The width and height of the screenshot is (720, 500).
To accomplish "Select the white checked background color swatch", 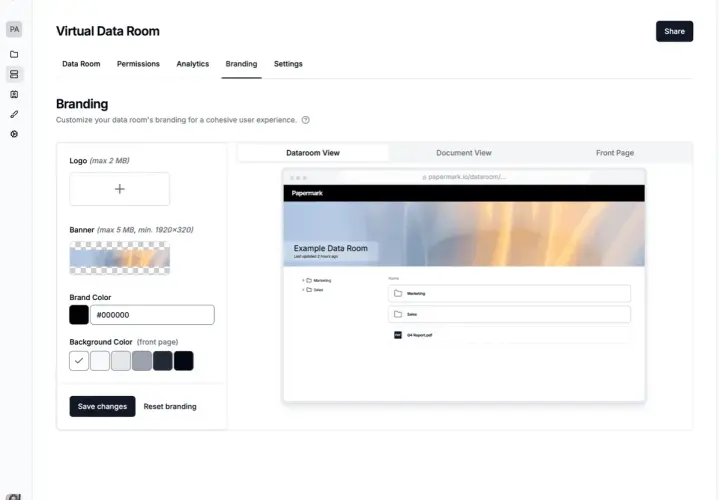I will pyautogui.click(x=79, y=361).
